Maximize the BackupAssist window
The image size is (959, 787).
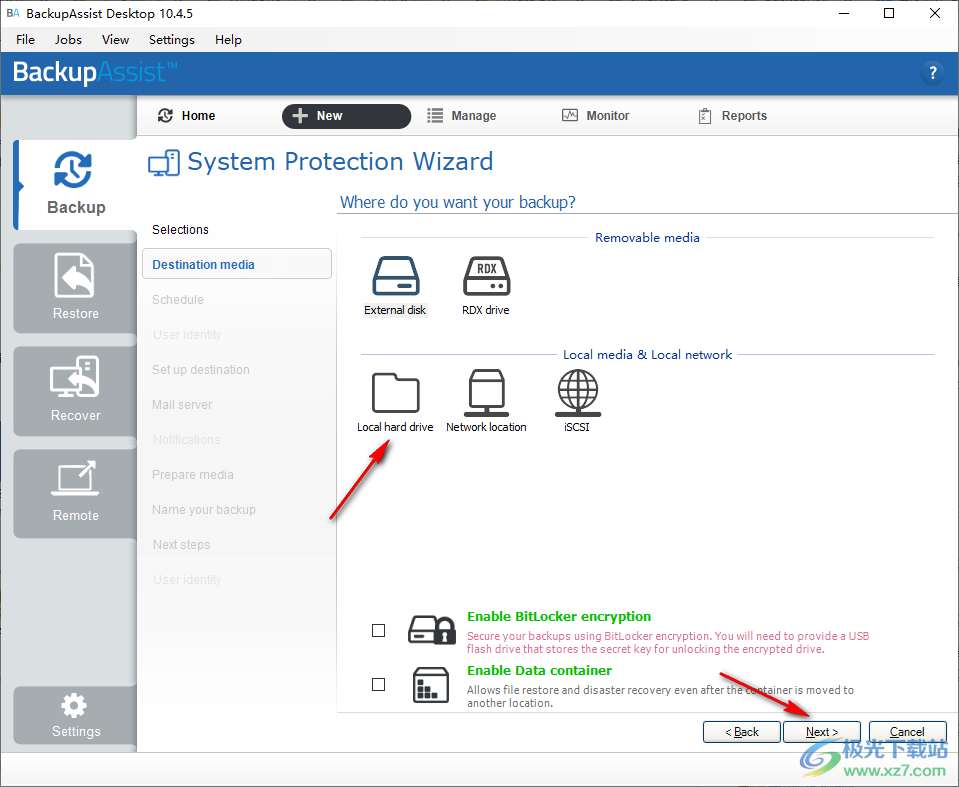coord(889,13)
